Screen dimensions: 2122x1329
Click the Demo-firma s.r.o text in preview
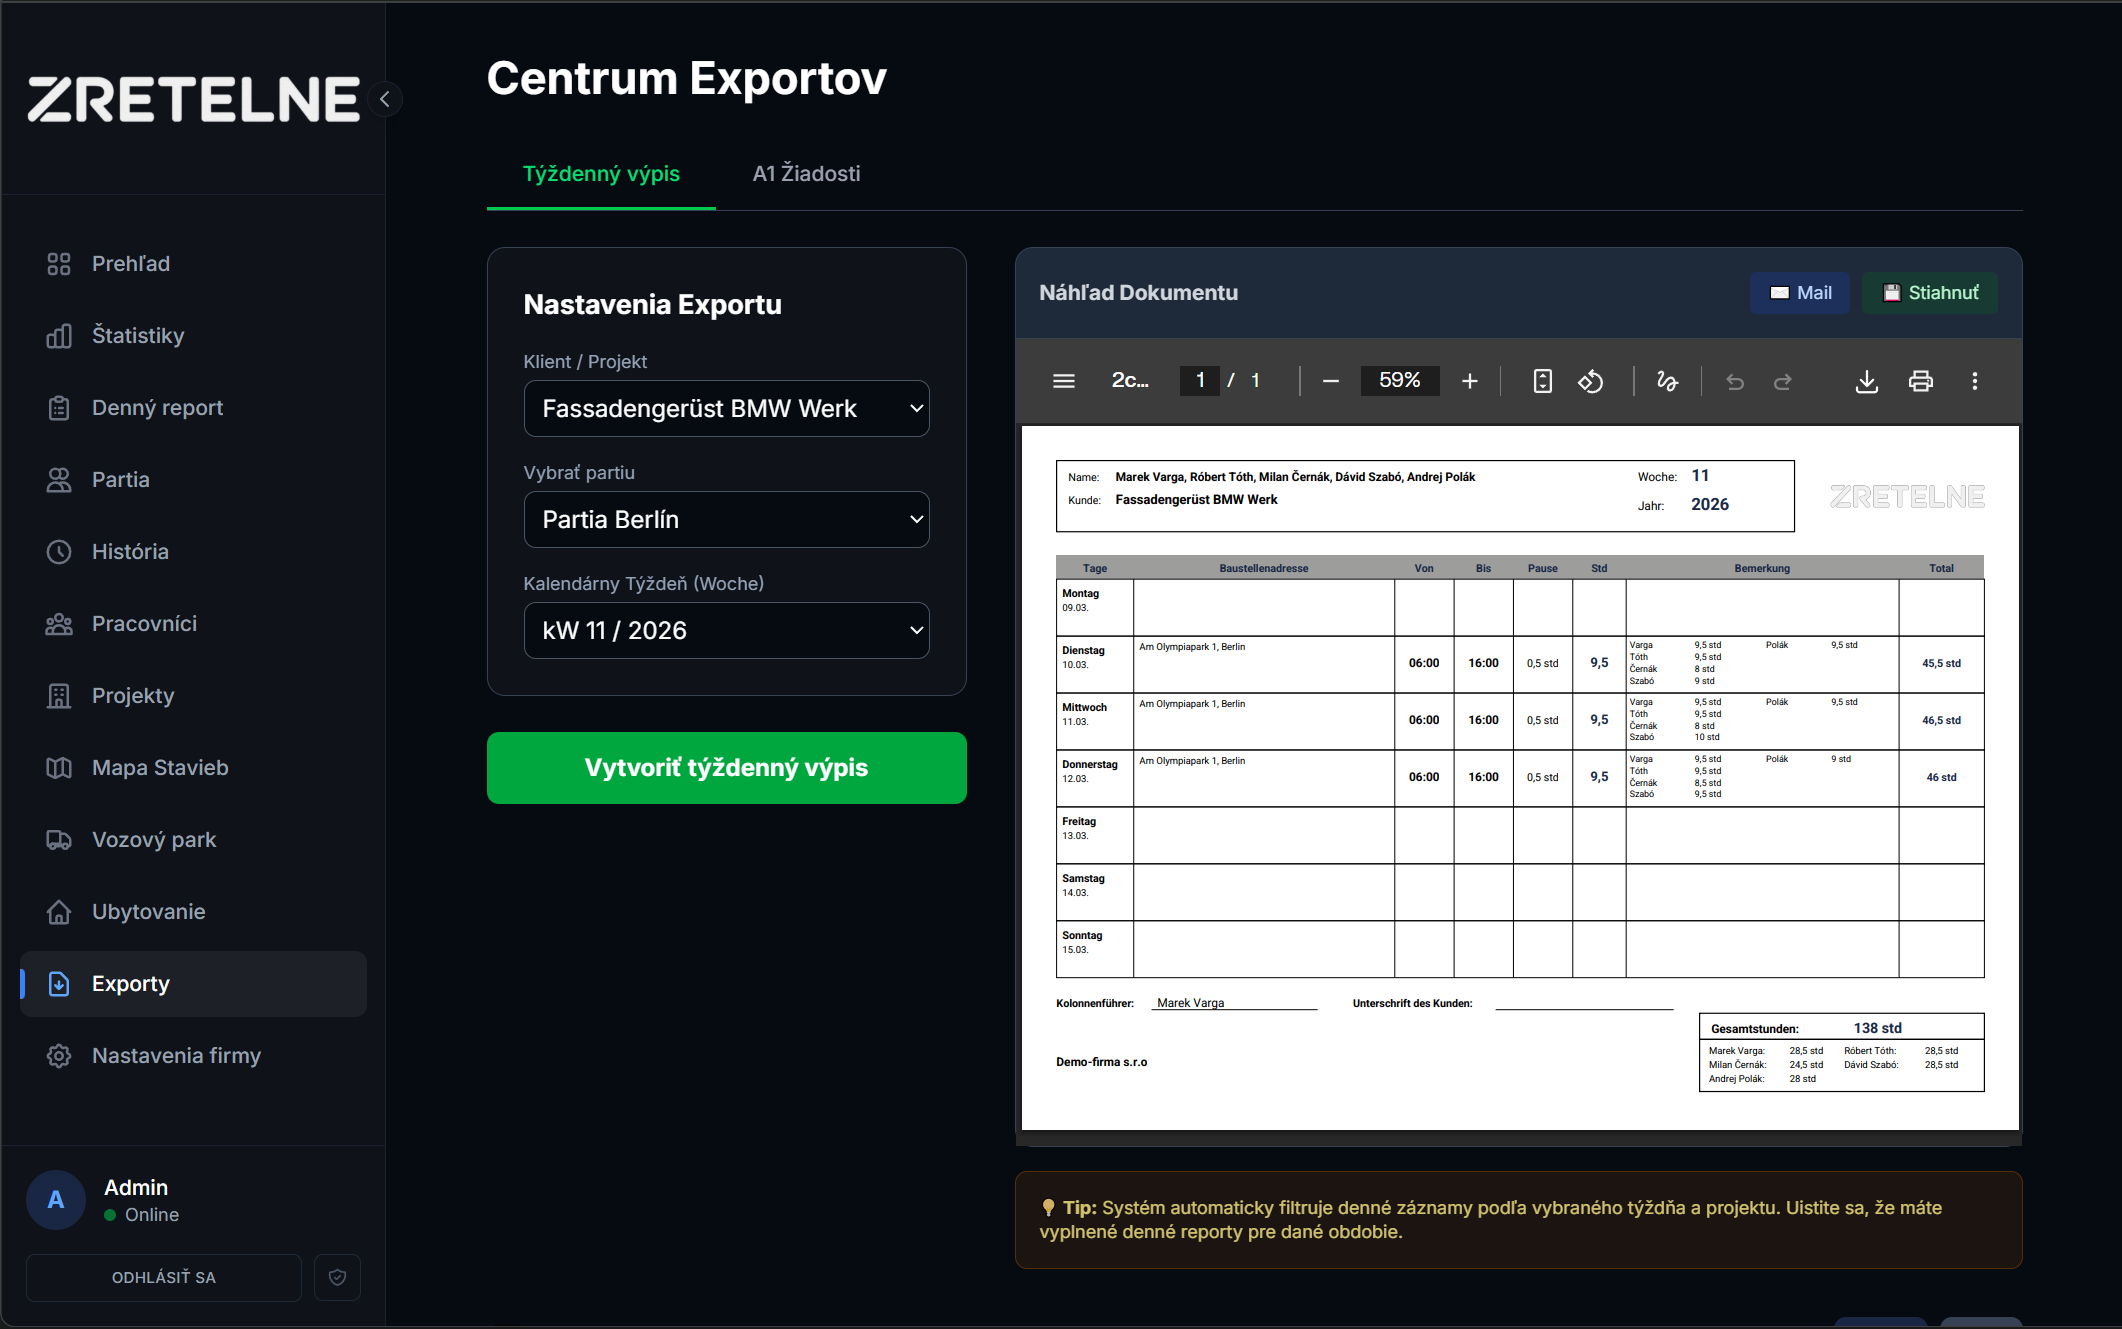tap(1101, 1062)
